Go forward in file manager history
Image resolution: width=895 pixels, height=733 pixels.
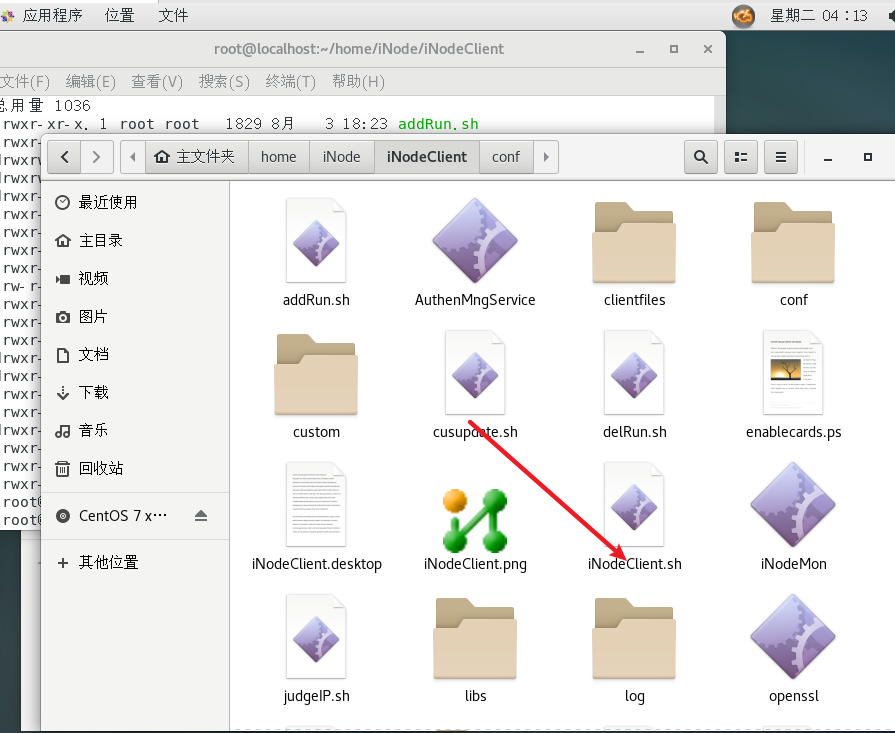(x=96, y=157)
